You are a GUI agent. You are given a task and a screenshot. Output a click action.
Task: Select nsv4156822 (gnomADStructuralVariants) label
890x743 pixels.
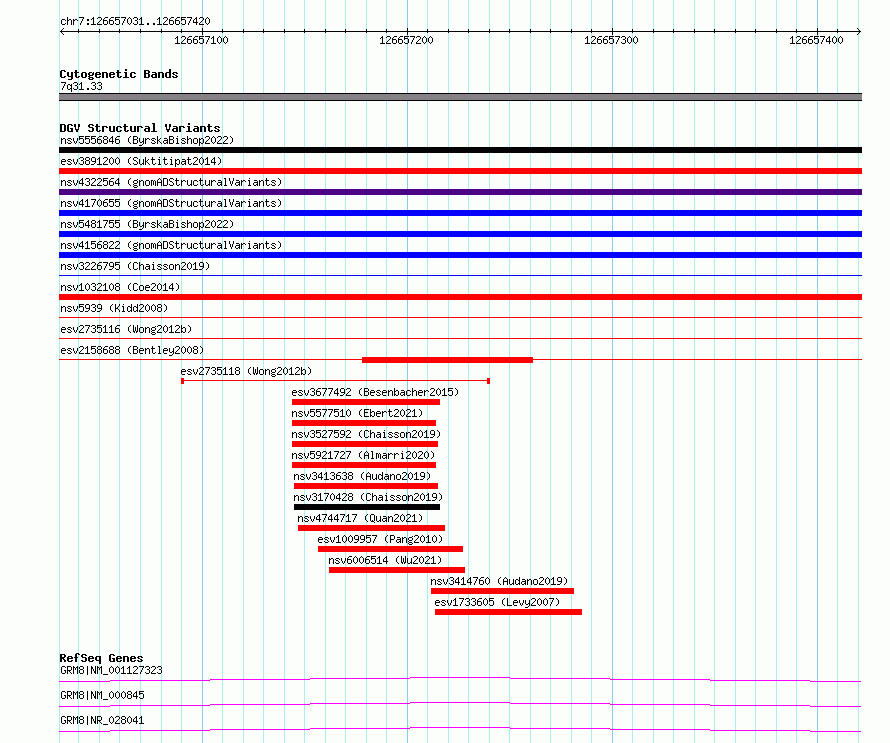click(x=171, y=245)
